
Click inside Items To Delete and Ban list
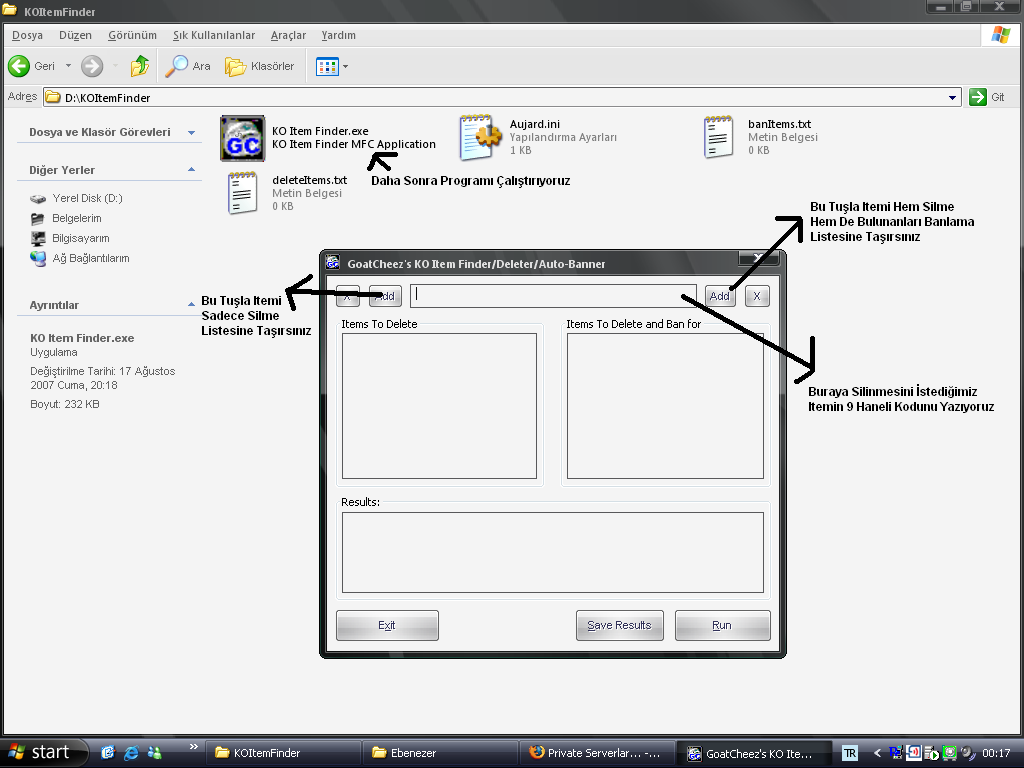point(665,406)
